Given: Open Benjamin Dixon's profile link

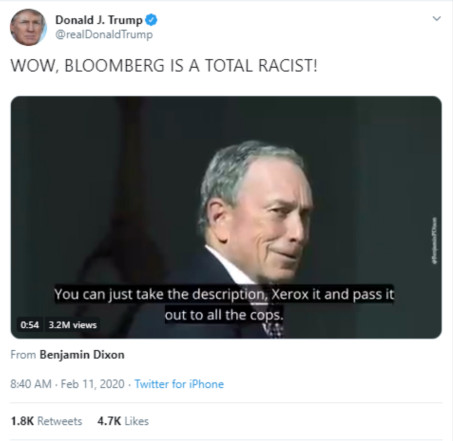Looking at the screenshot, I should coord(82,355).
